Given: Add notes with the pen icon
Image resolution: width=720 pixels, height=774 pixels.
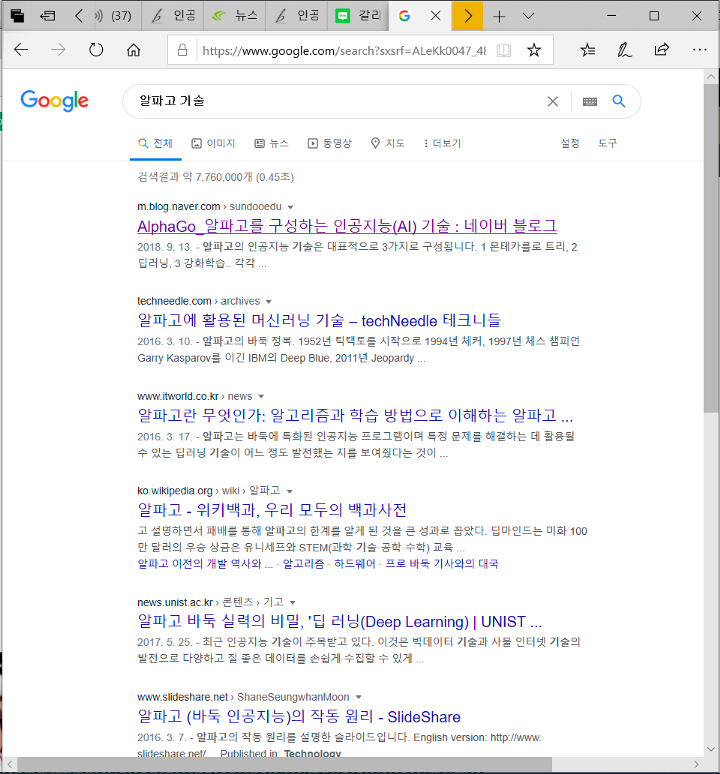Looking at the screenshot, I should pyautogui.click(x=624, y=50).
